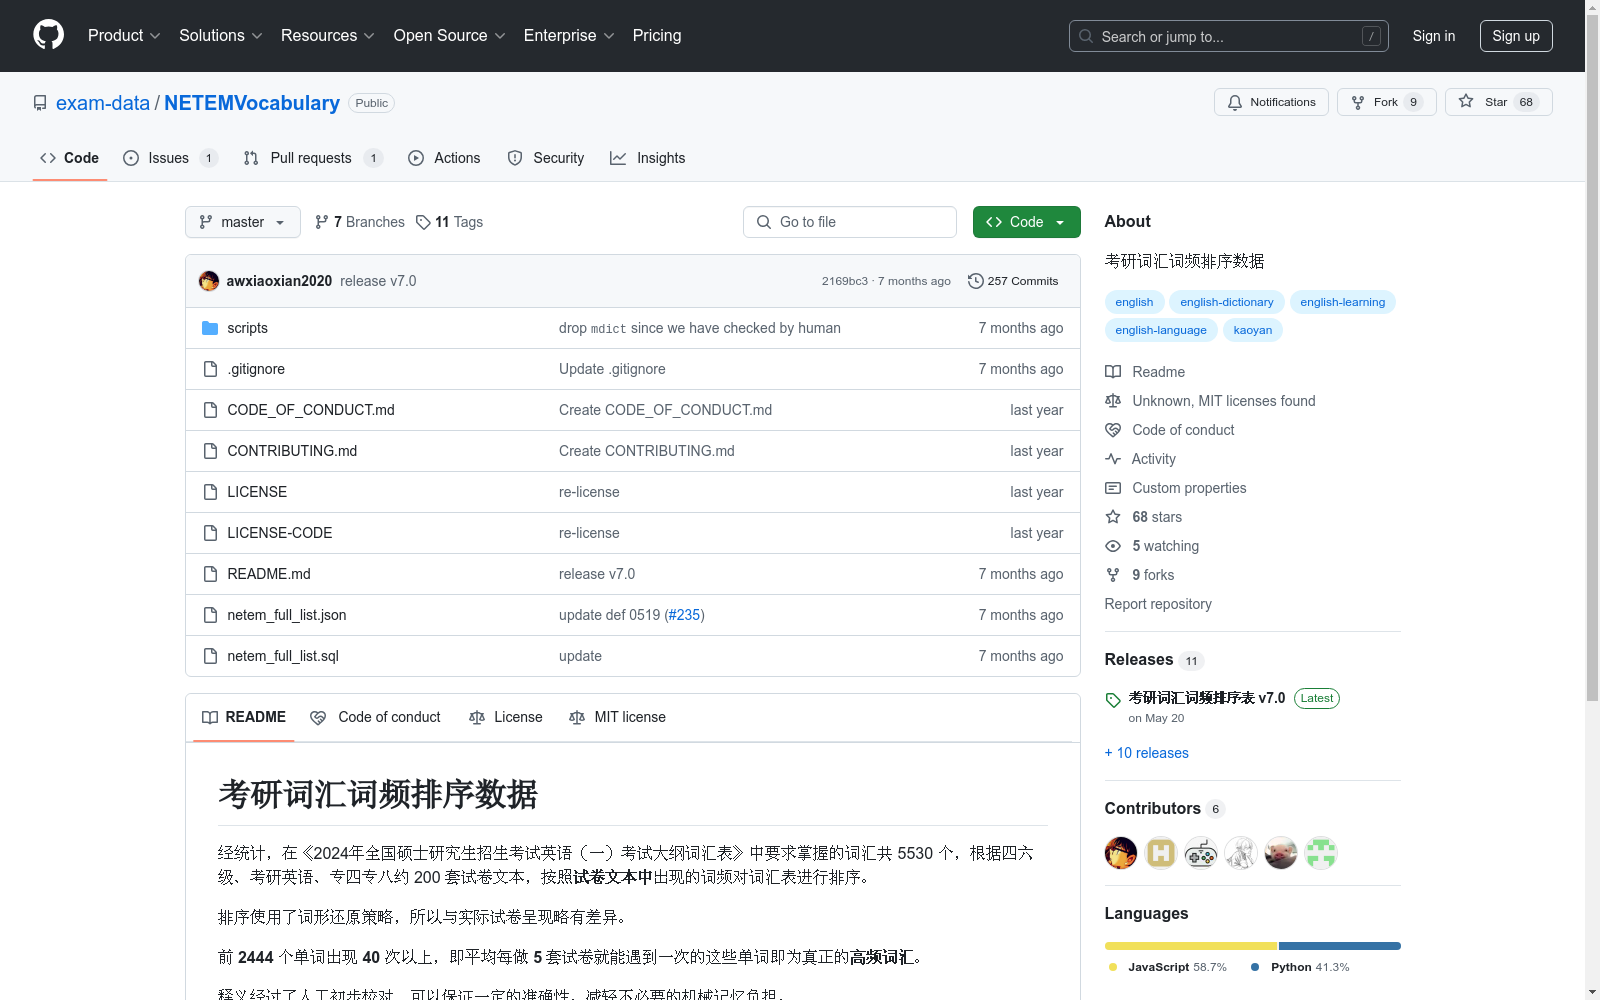Click the release tag icon under Releases
The height and width of the screenshot is (1000, 1600).
[1113, 700]
